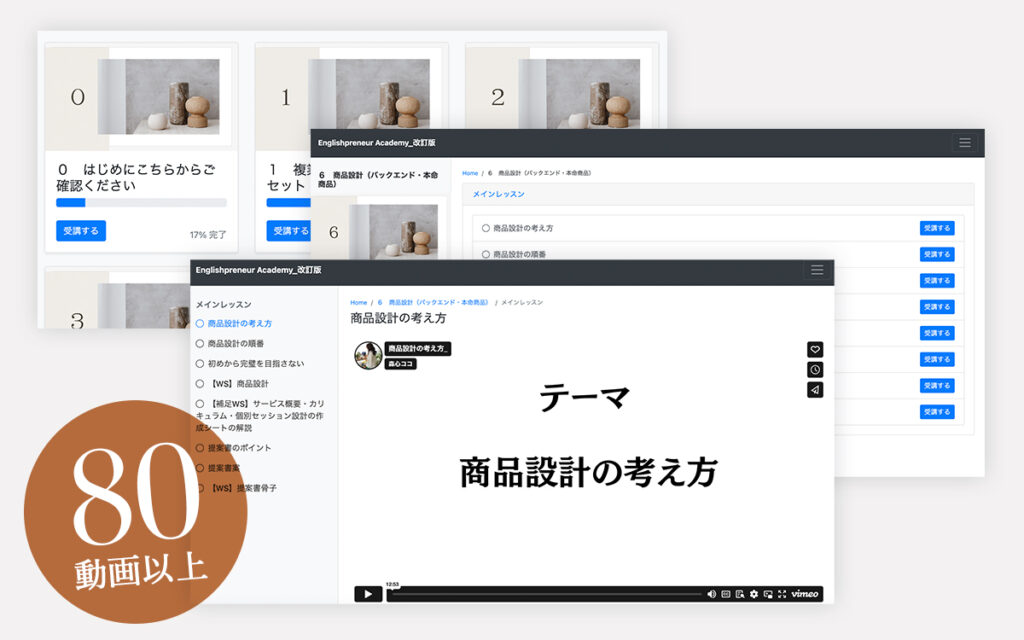Open the video settings gear icon
This screenshot has width=1024, height=640.
[x=754, y=594]
